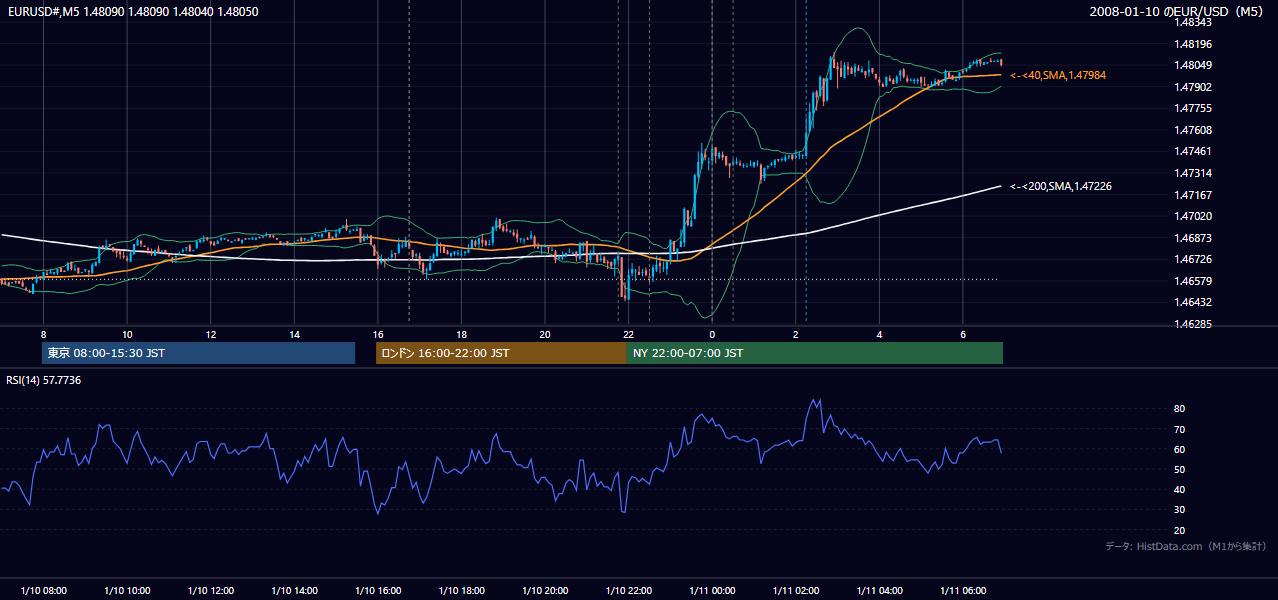Click the HistData.com data source credit

[x=1186, y=546]
